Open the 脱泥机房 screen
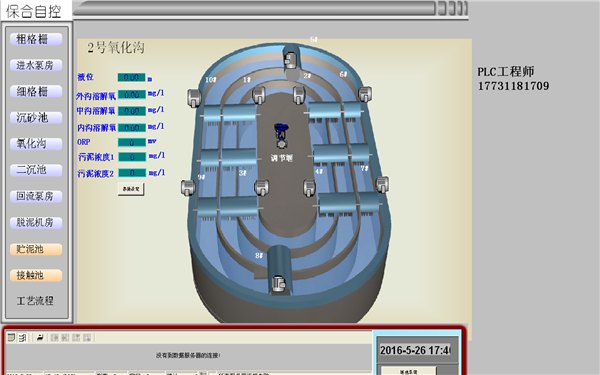The image size is (600, 375). click(36, 222)
